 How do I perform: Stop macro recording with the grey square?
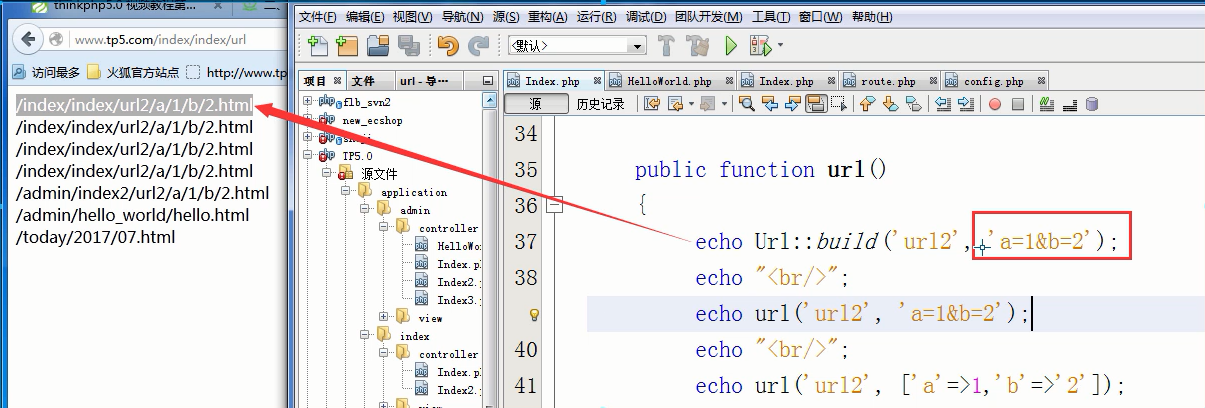click(x=1018, y=103)
